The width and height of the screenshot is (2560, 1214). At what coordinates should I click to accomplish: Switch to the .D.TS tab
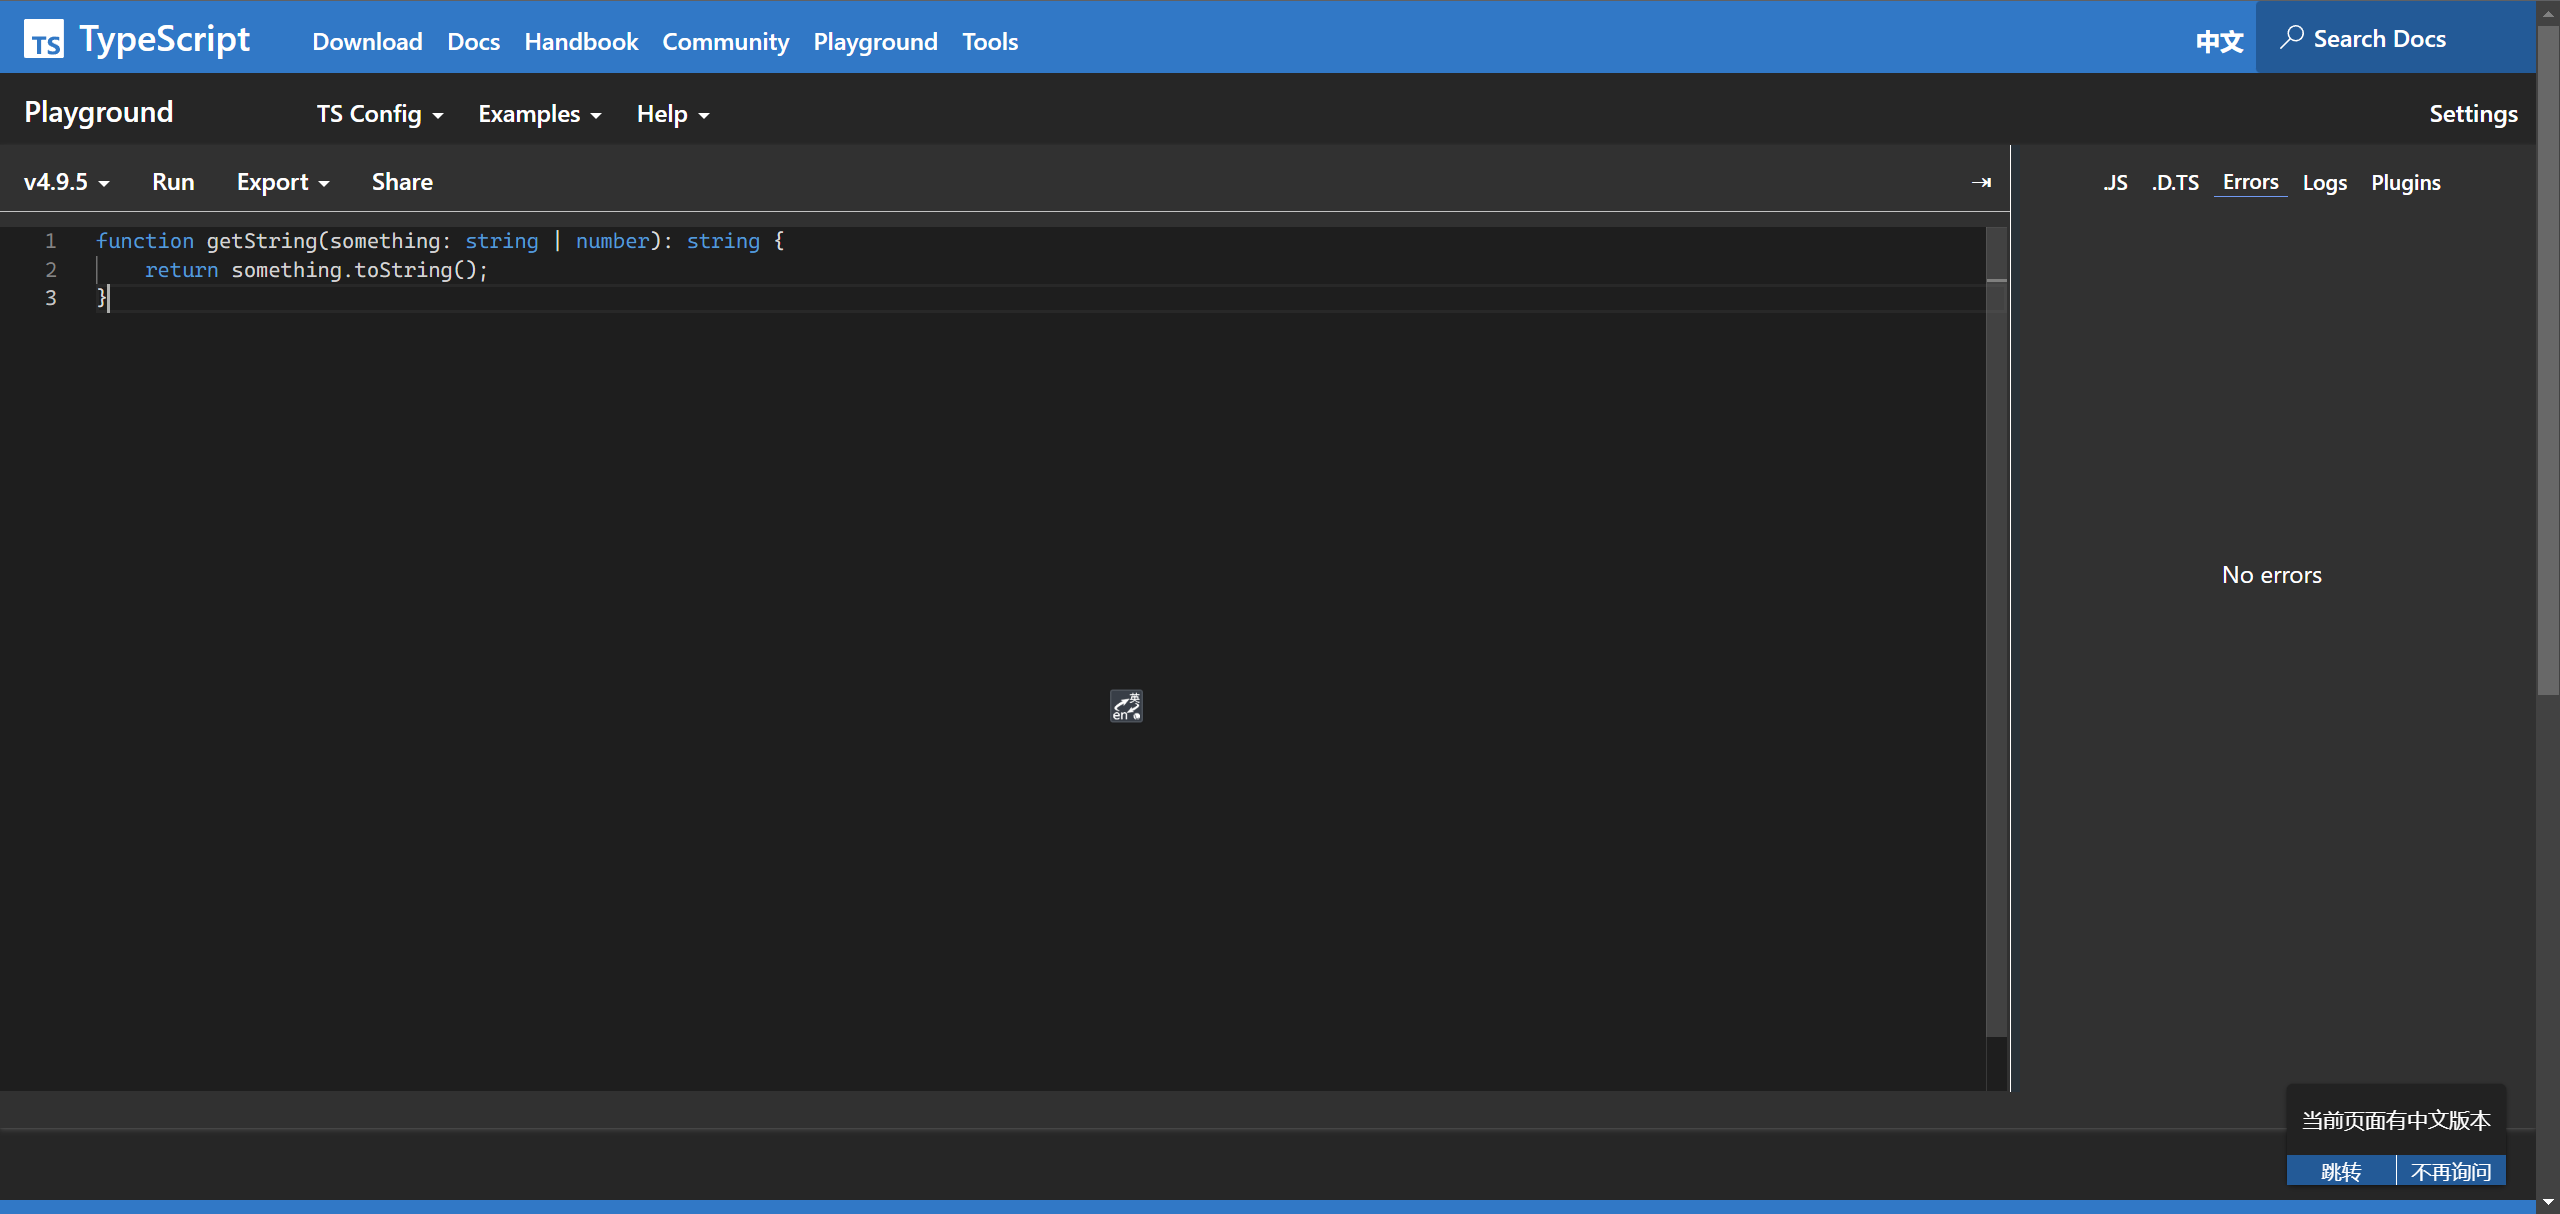pos(2175,182)
